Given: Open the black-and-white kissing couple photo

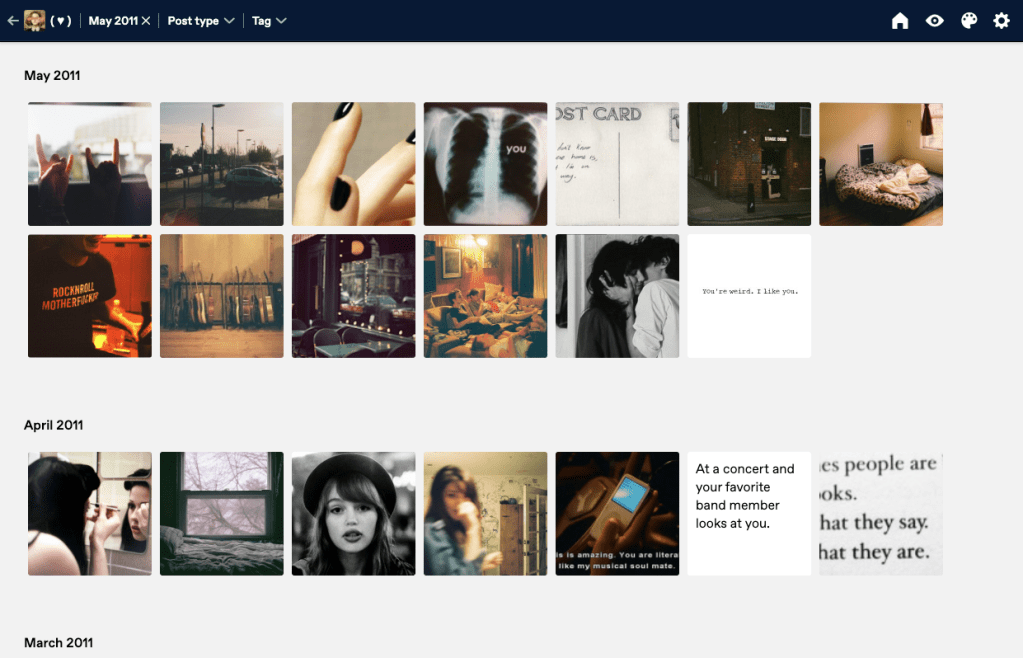Looking at the screenshot, I should pos(617,296).
